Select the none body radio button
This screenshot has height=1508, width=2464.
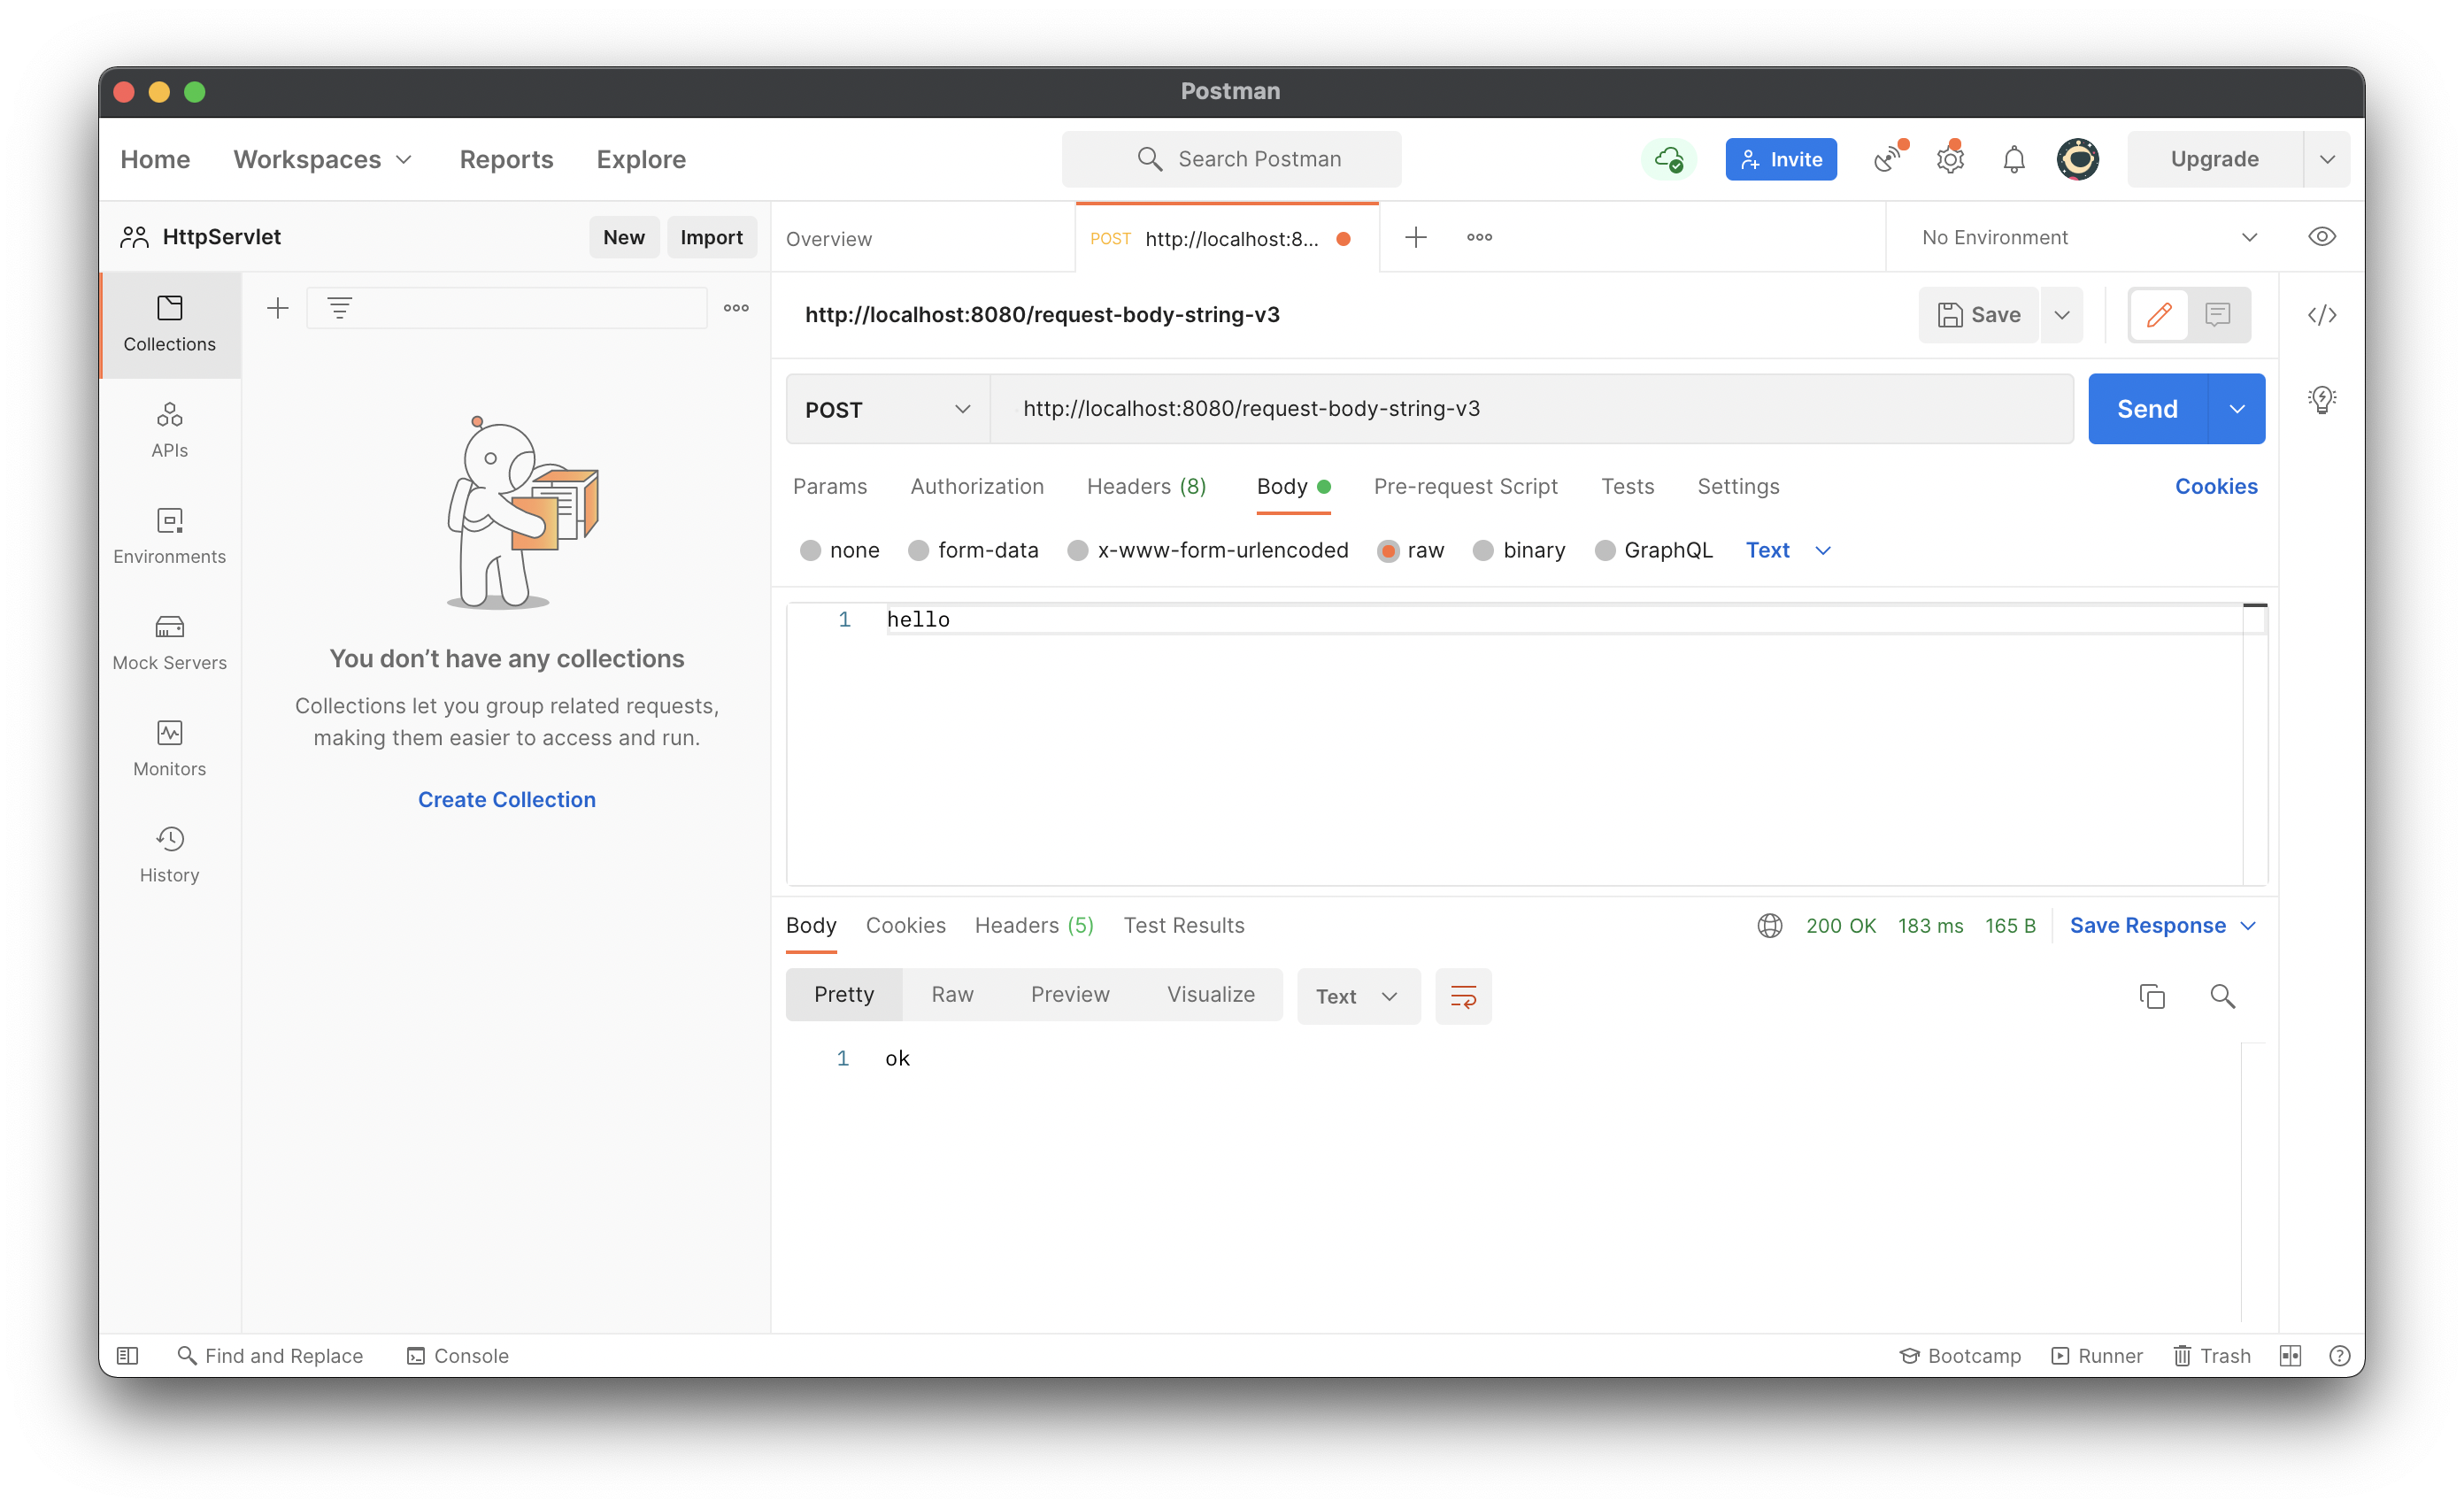tap(812, 549)
